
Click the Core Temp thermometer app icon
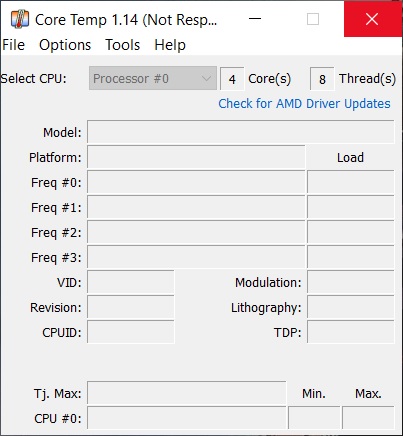[x=20, y=19]
